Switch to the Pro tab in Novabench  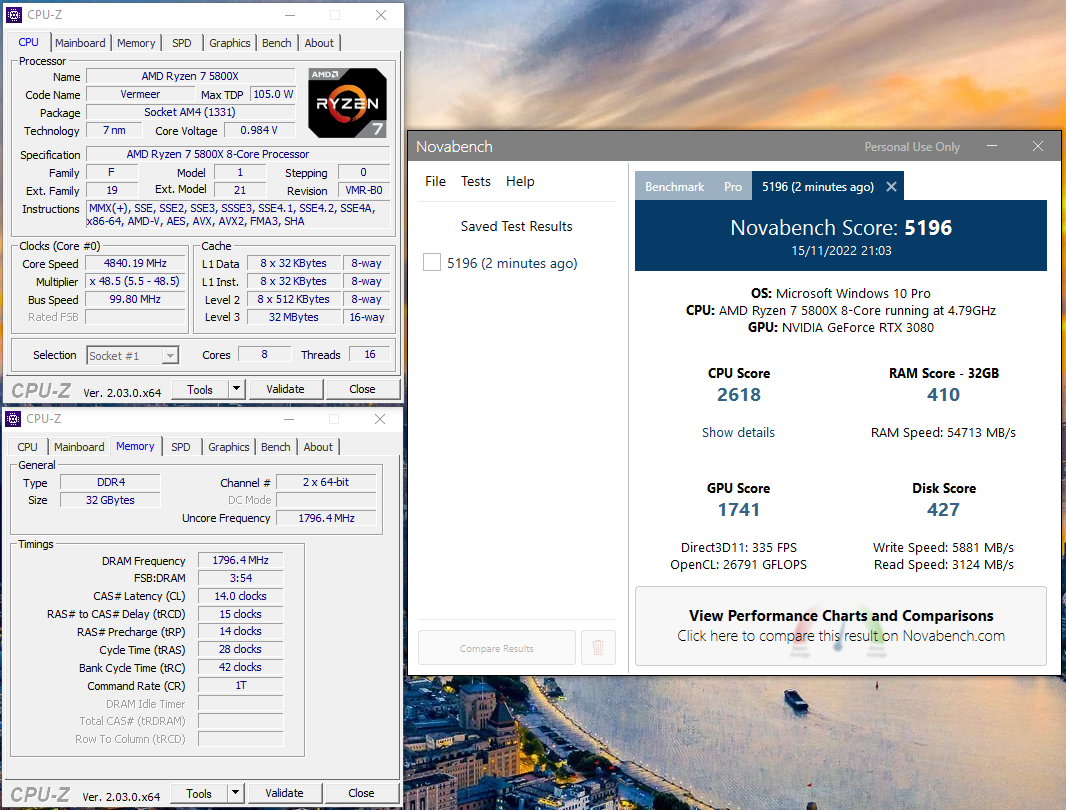click(x=733, y=186)
